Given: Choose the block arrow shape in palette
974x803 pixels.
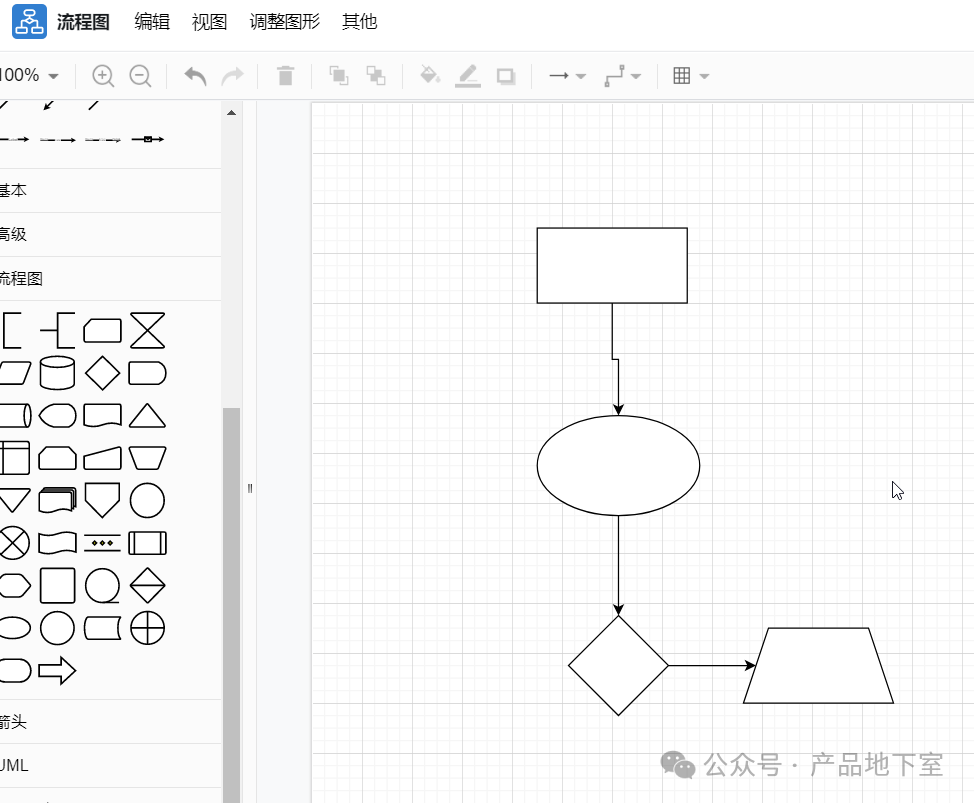Looking at the screenshot, I should click(57, 670).
